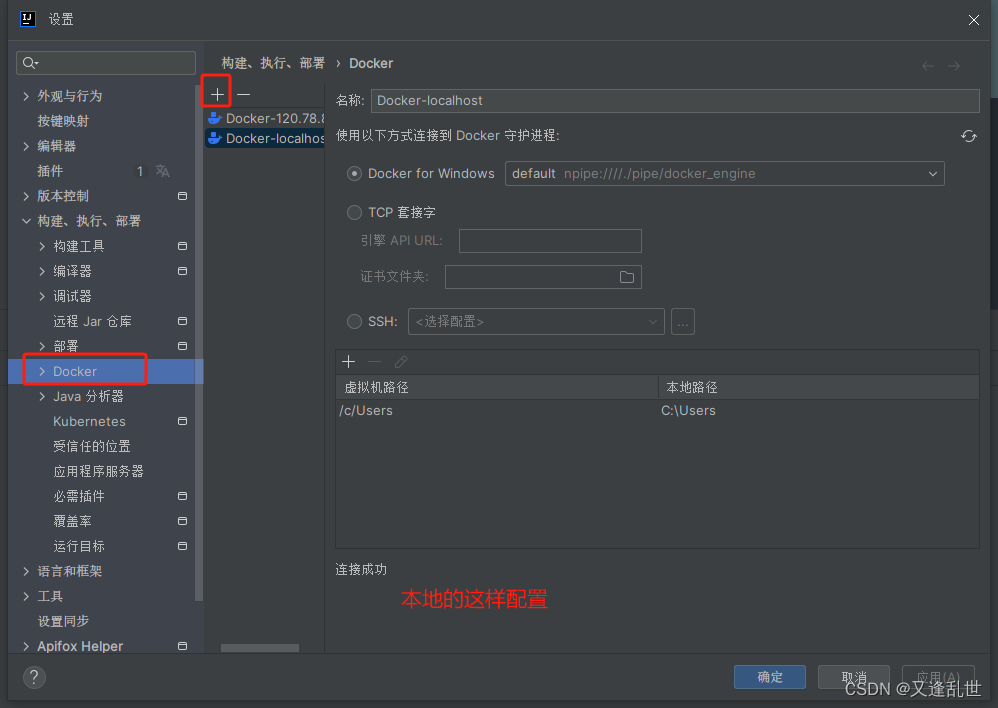Click the project-level icon beside 必需插件

click(x=182, y=496)
